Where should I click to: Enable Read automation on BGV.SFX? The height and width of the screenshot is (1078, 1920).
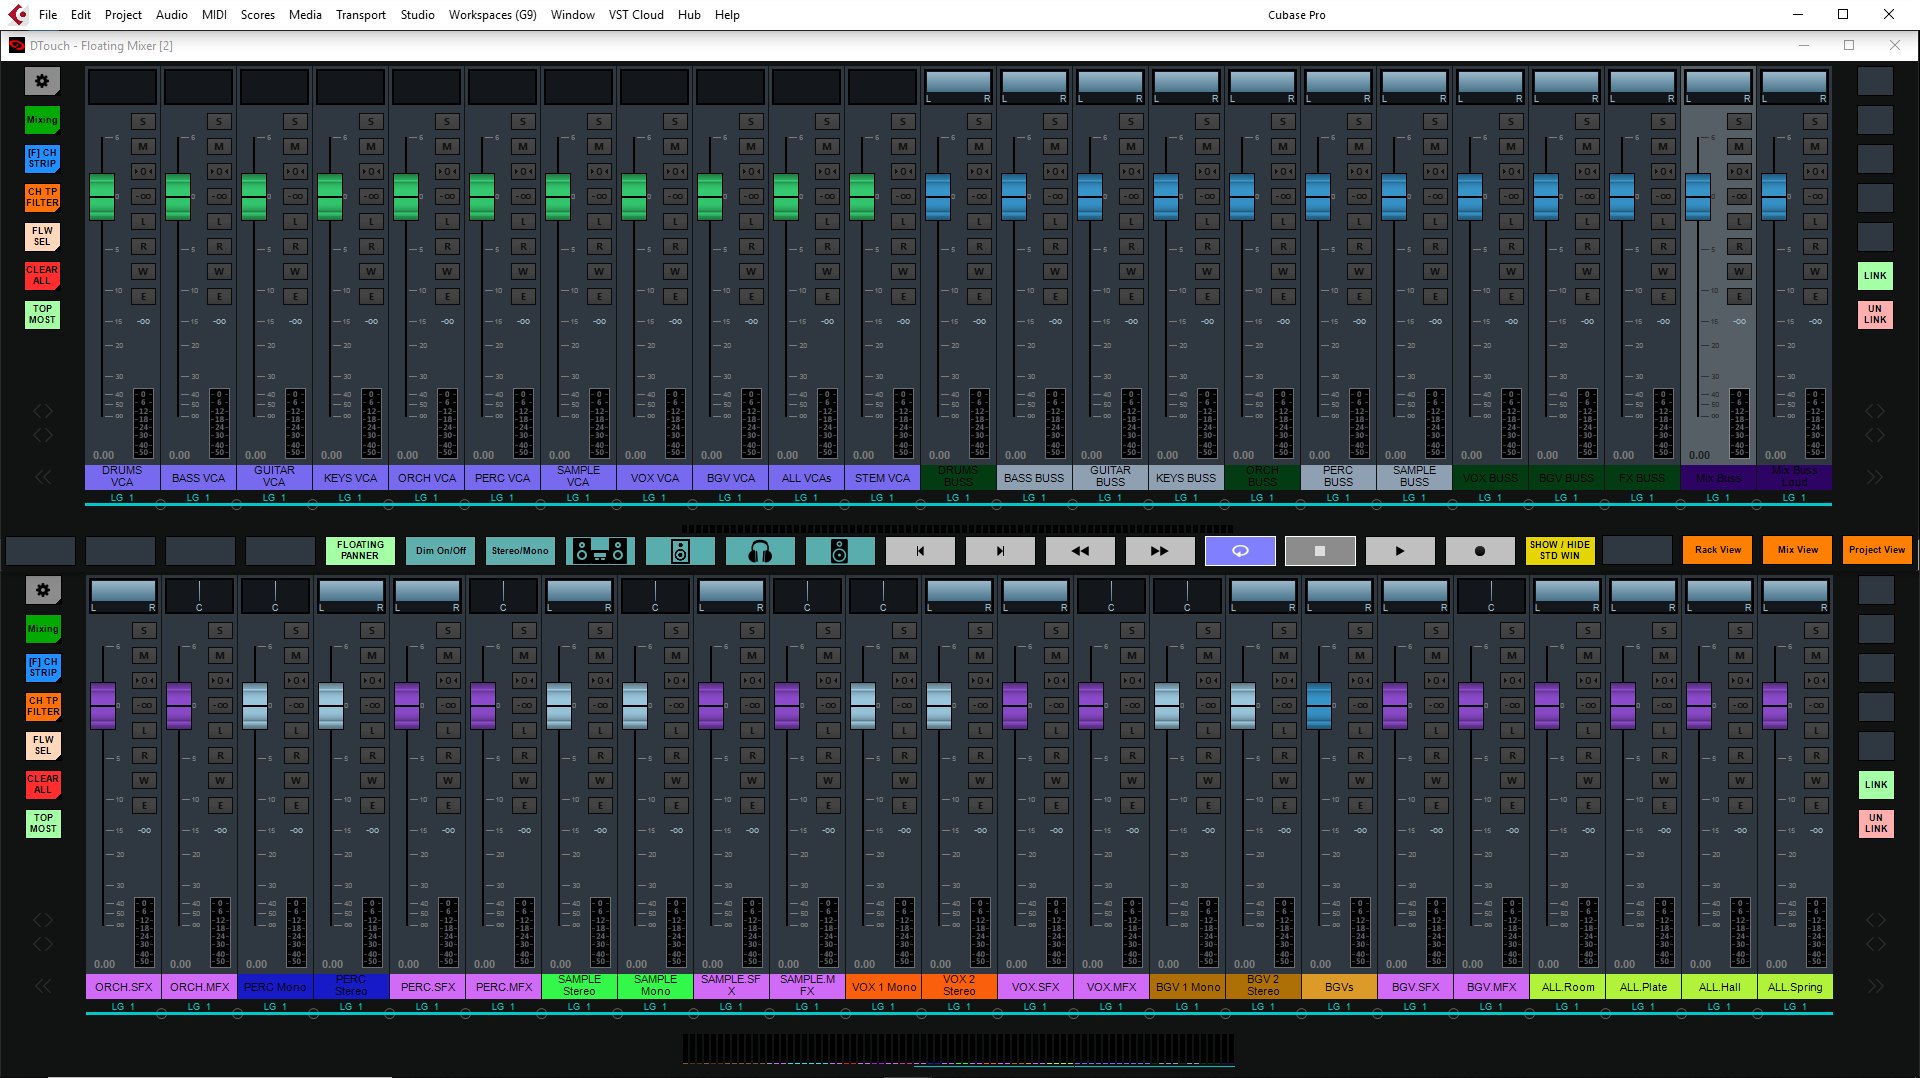click(1436, 755)
